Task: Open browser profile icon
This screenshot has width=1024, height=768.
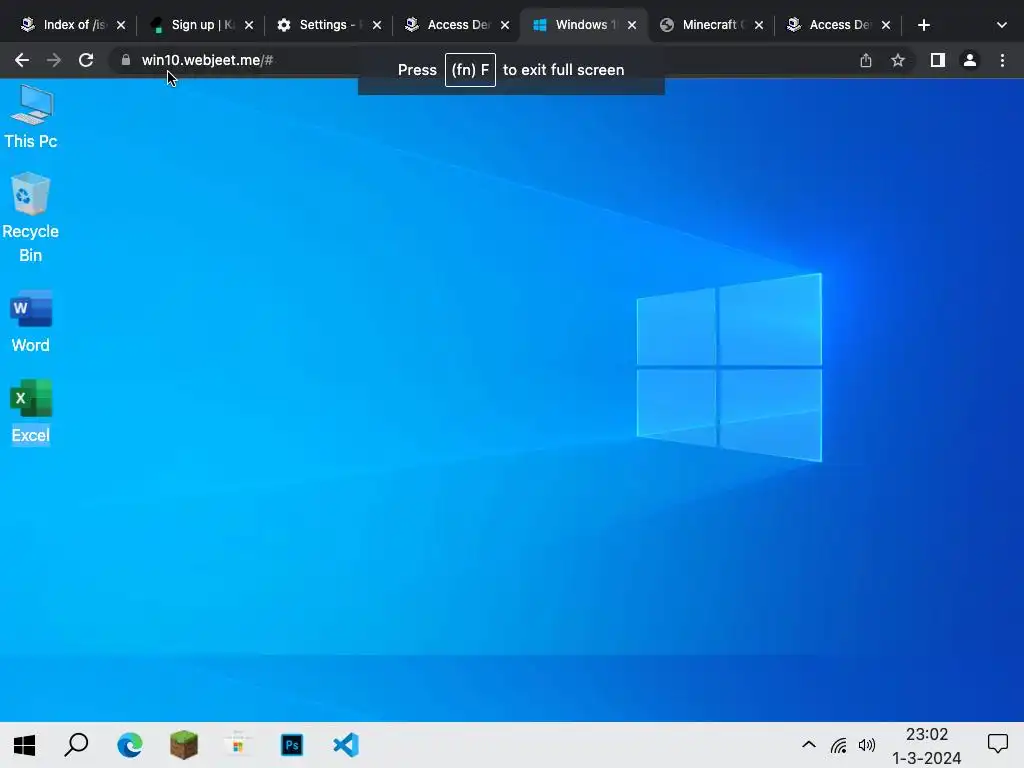Action: pos(970,60)
